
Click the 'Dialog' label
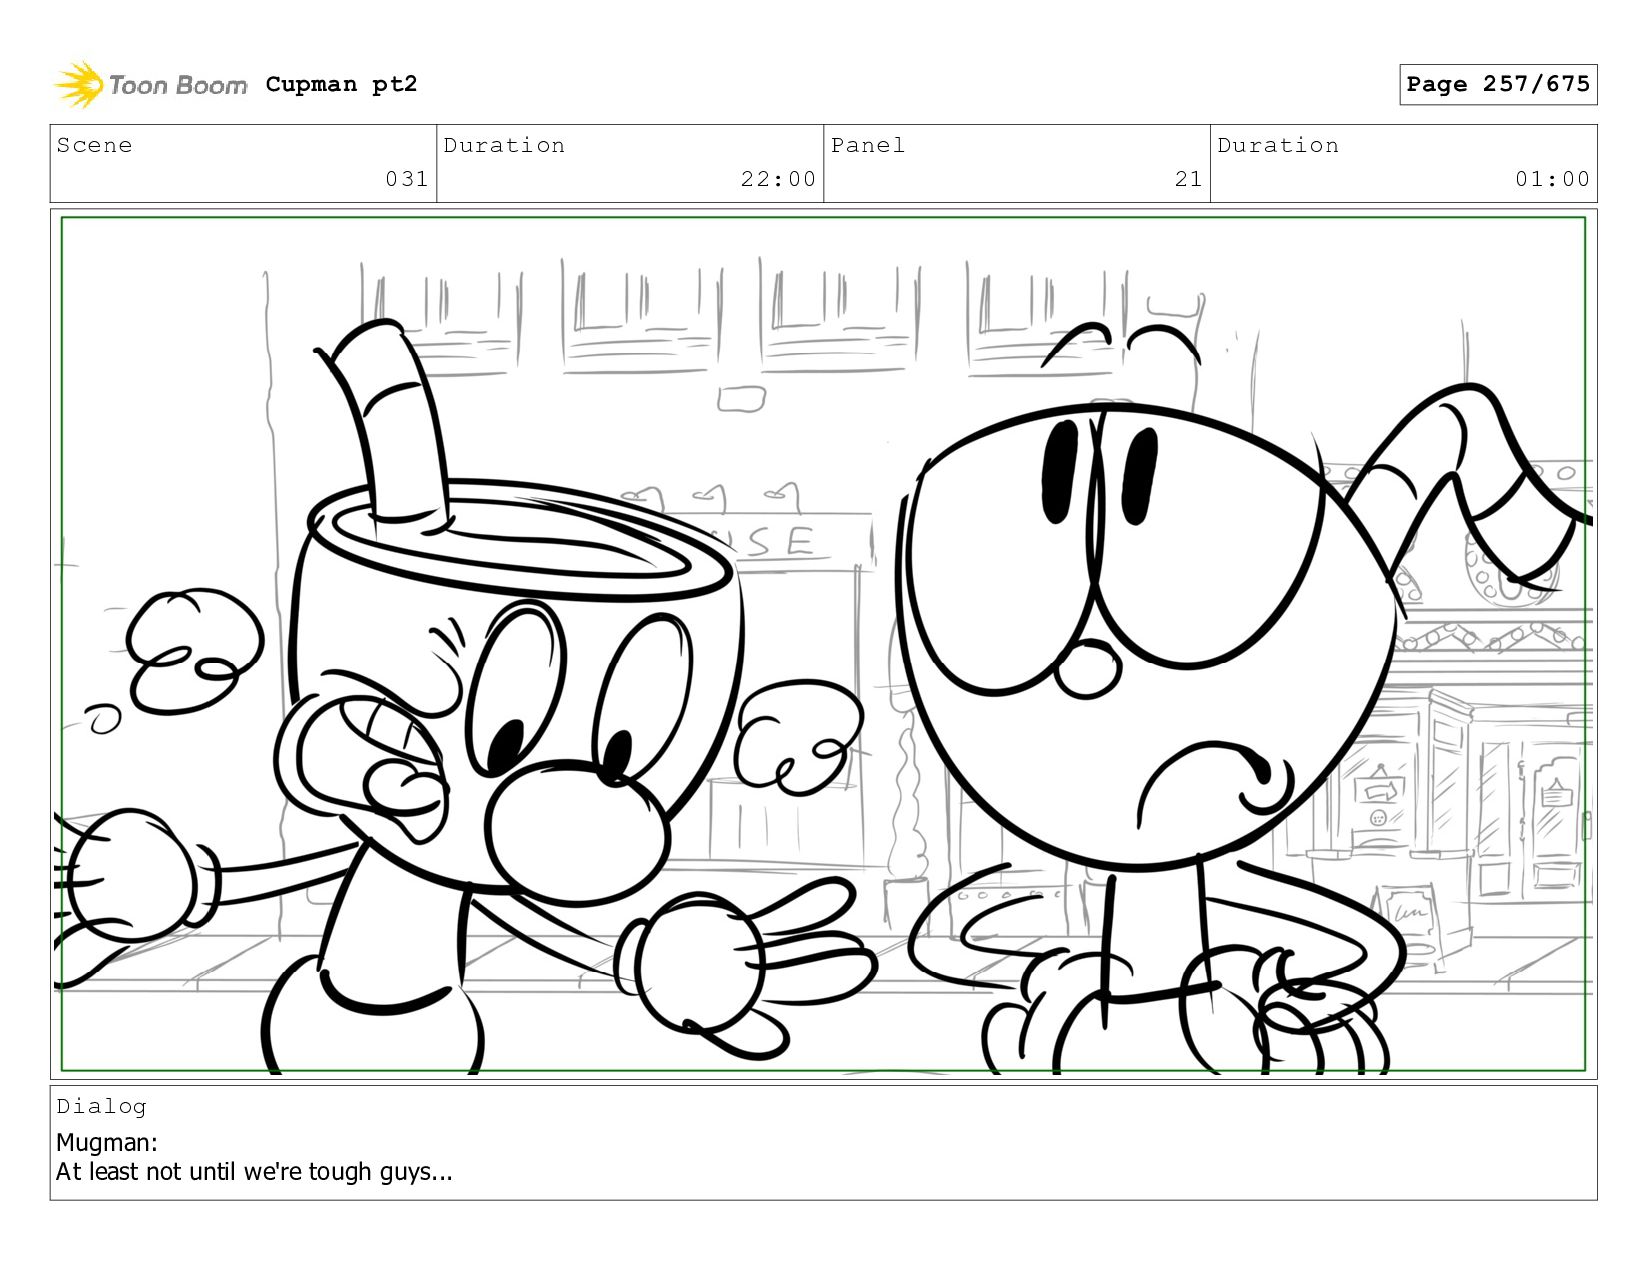coord(101,1106)
